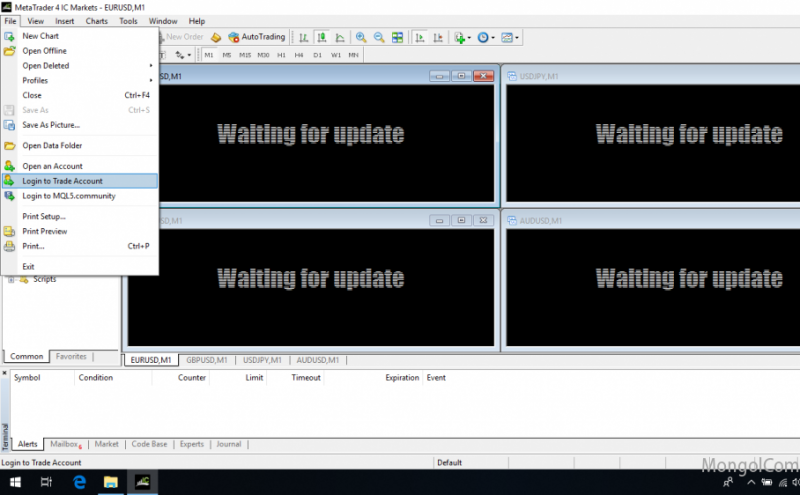Open the Help menu
This screenshot has height=495, width=800.
(x=196, y=21)
